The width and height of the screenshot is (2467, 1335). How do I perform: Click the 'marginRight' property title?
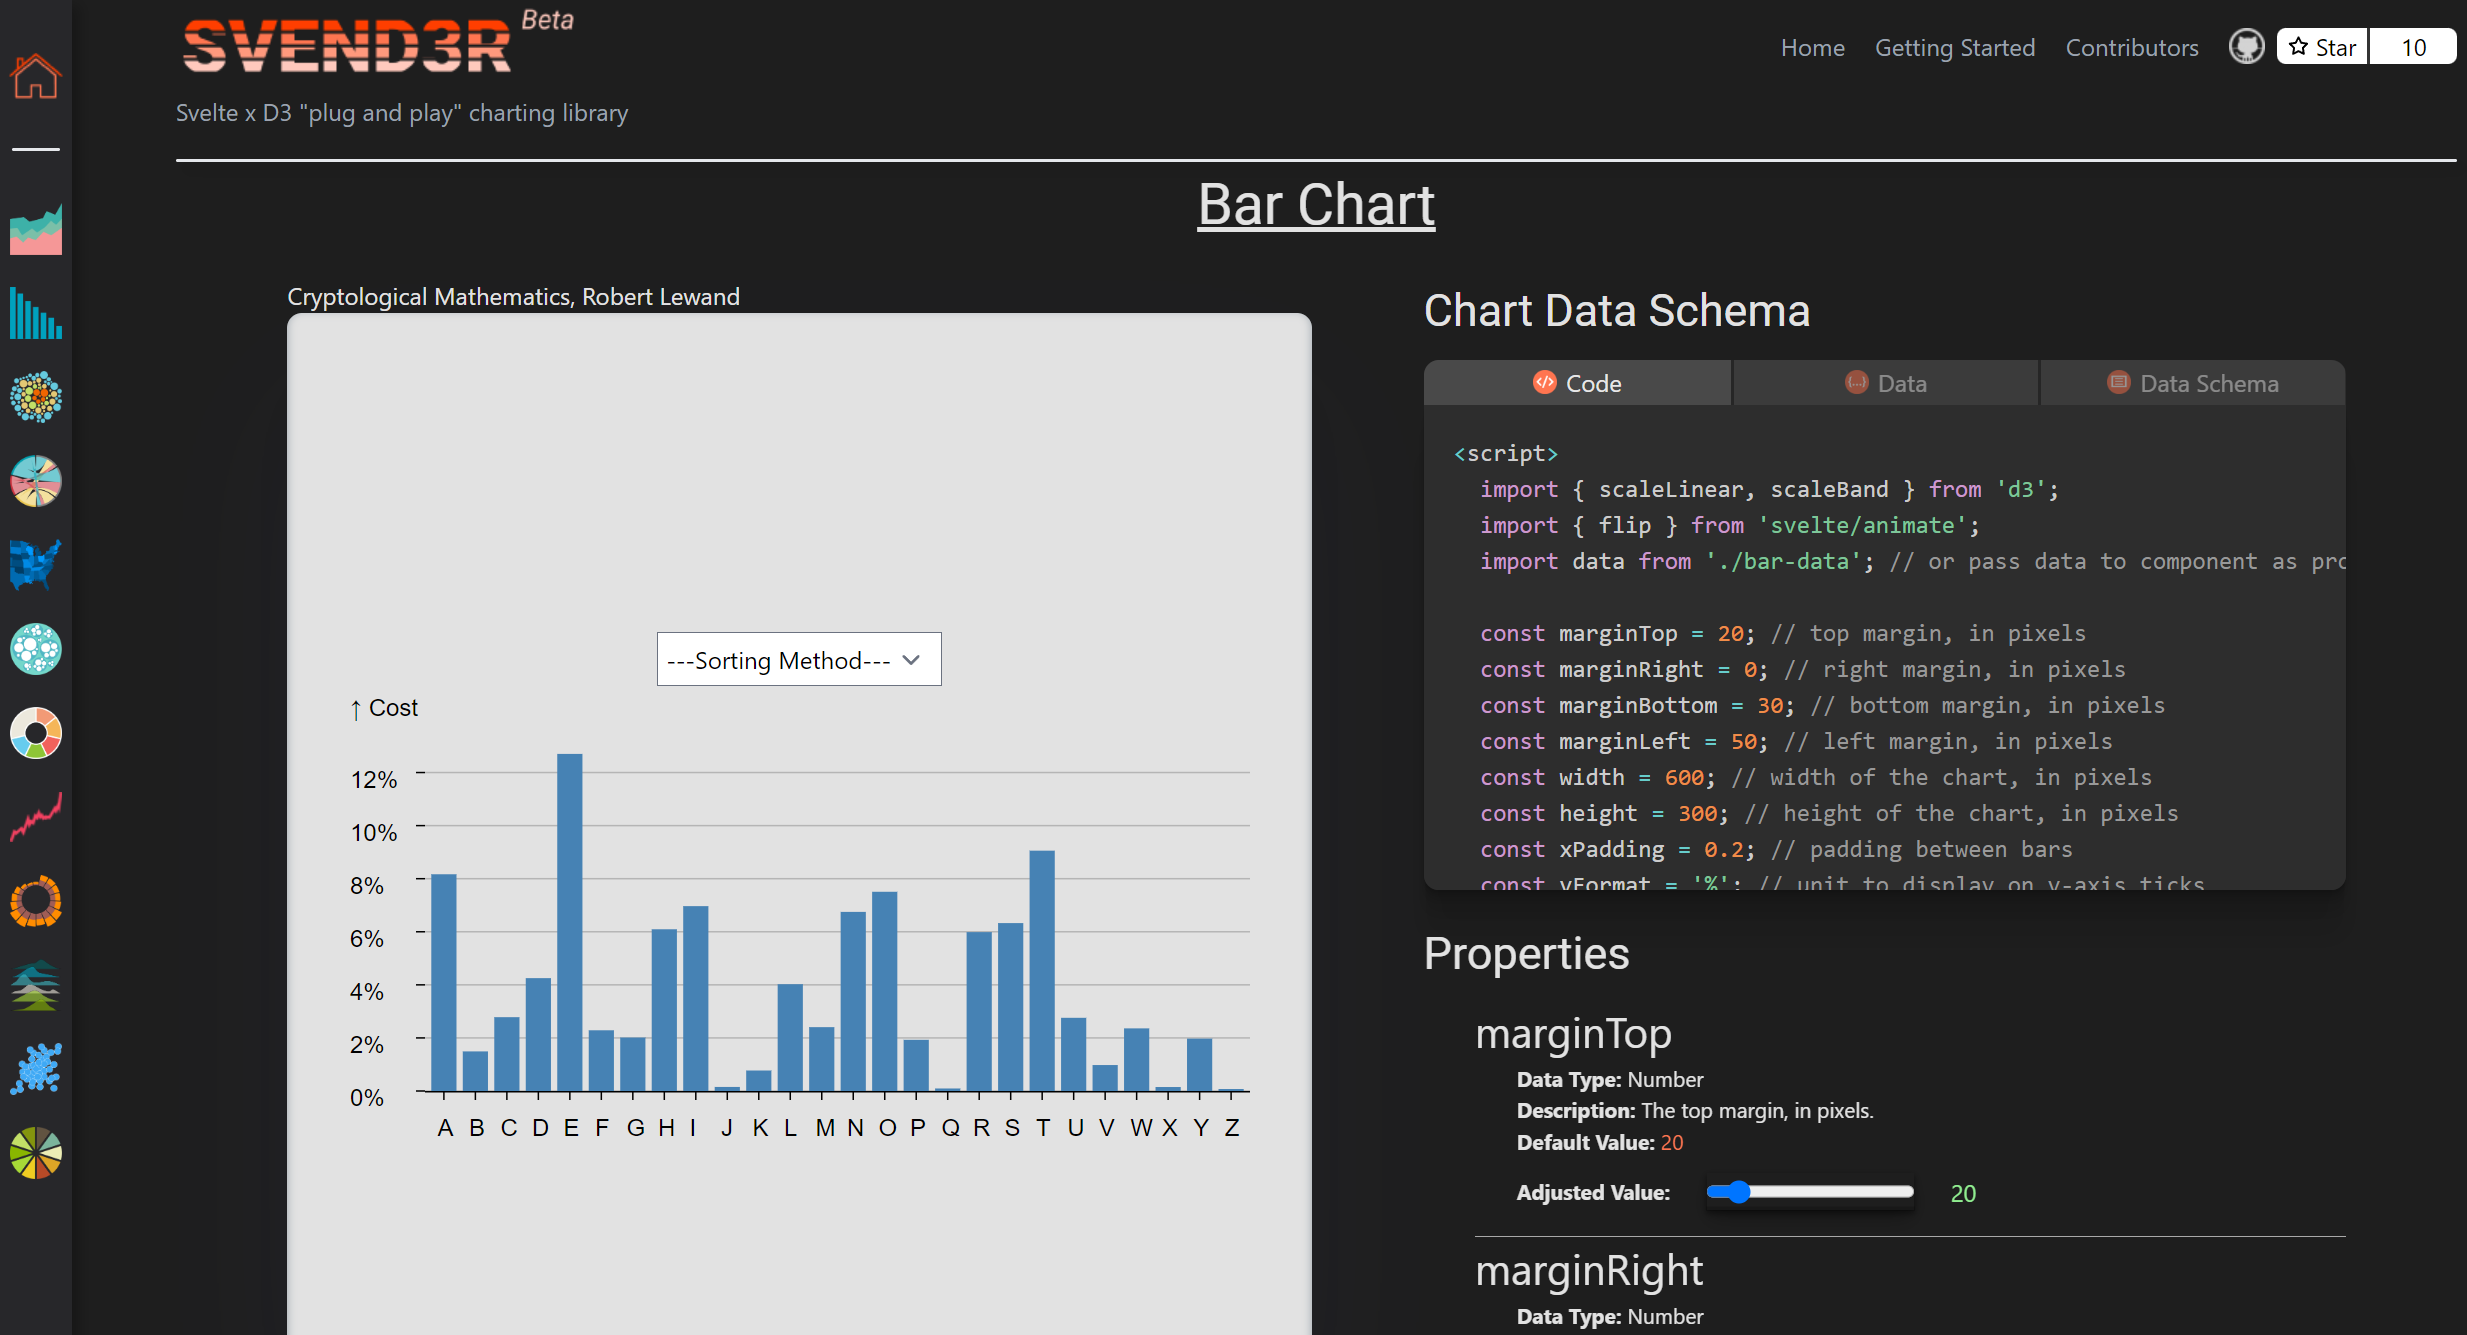[x=1589, y=1271]
